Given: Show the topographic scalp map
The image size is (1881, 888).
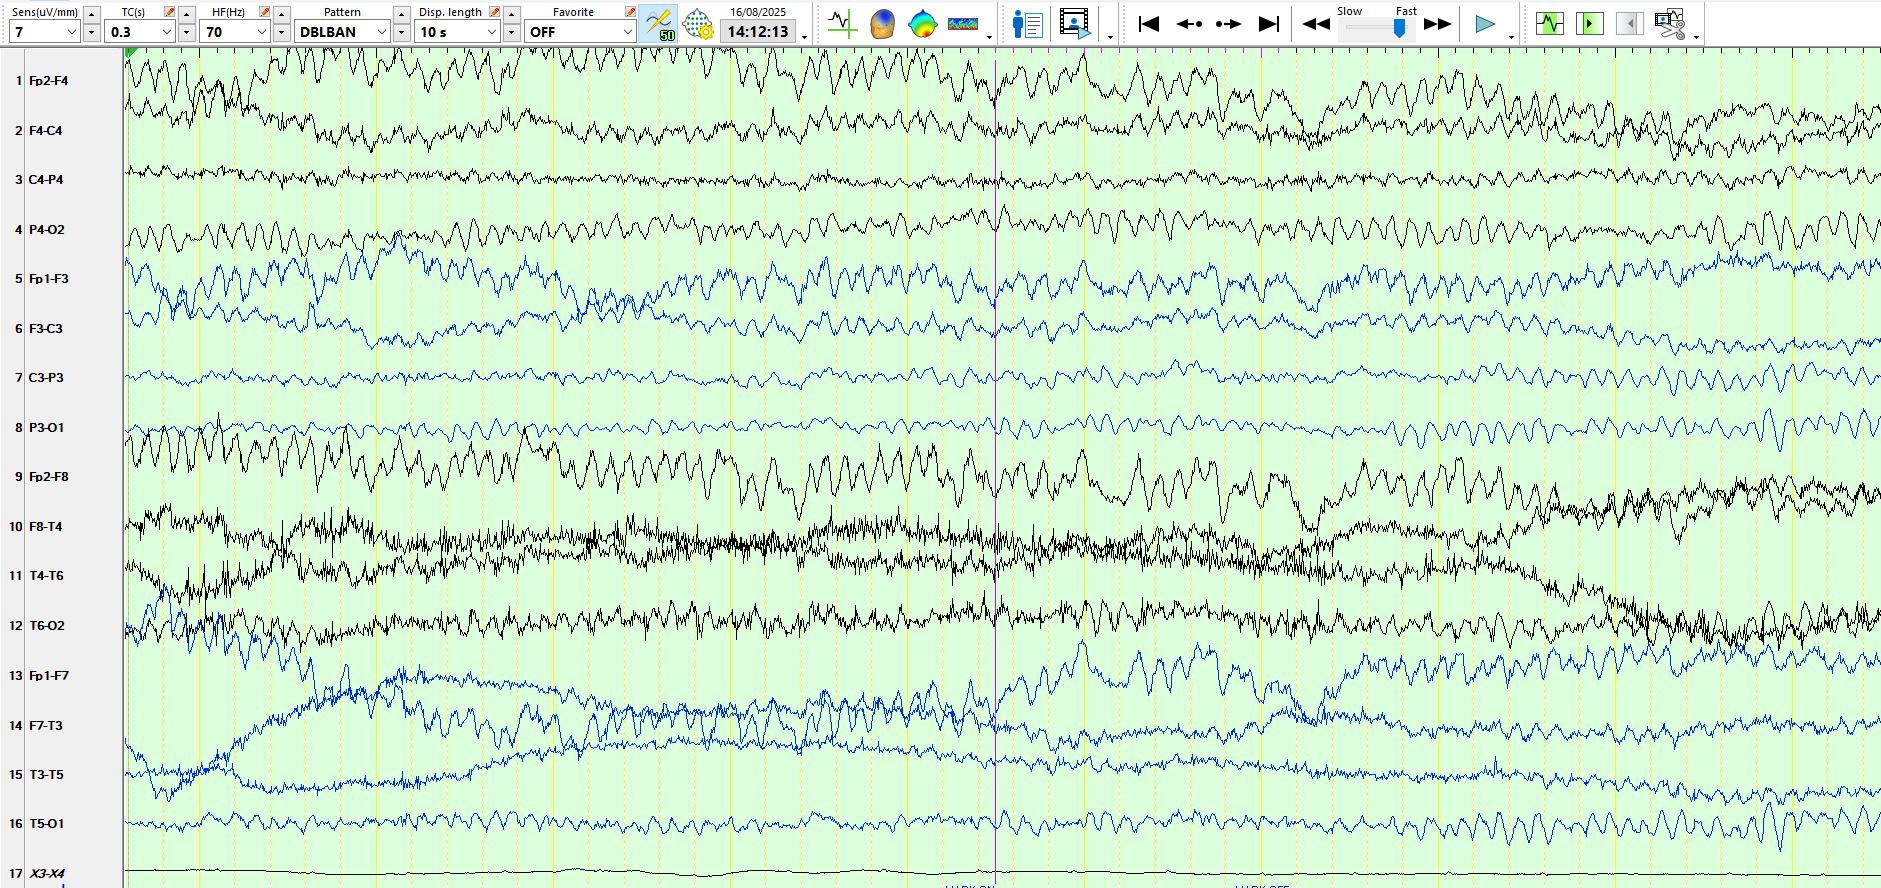Looking at the screenshot, I should (922, 23).
